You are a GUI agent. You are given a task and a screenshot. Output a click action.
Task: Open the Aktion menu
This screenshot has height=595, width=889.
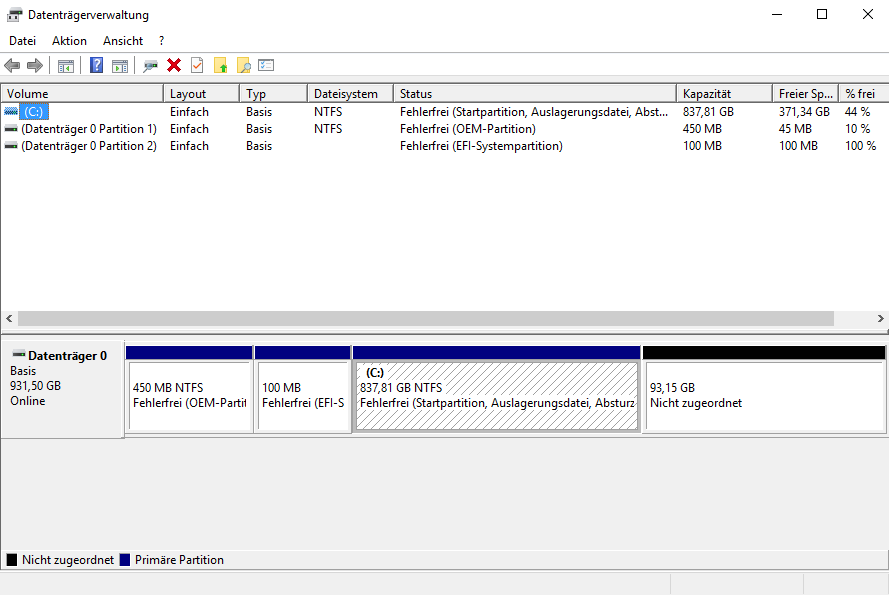pos(69,41)
